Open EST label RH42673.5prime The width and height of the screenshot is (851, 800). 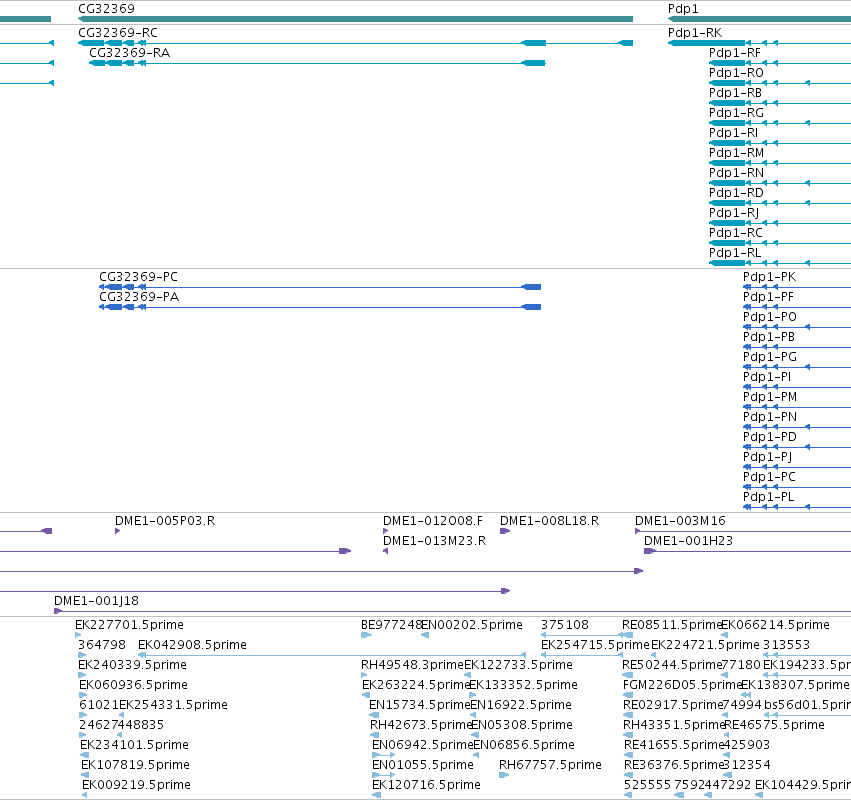tap(421, 725)
